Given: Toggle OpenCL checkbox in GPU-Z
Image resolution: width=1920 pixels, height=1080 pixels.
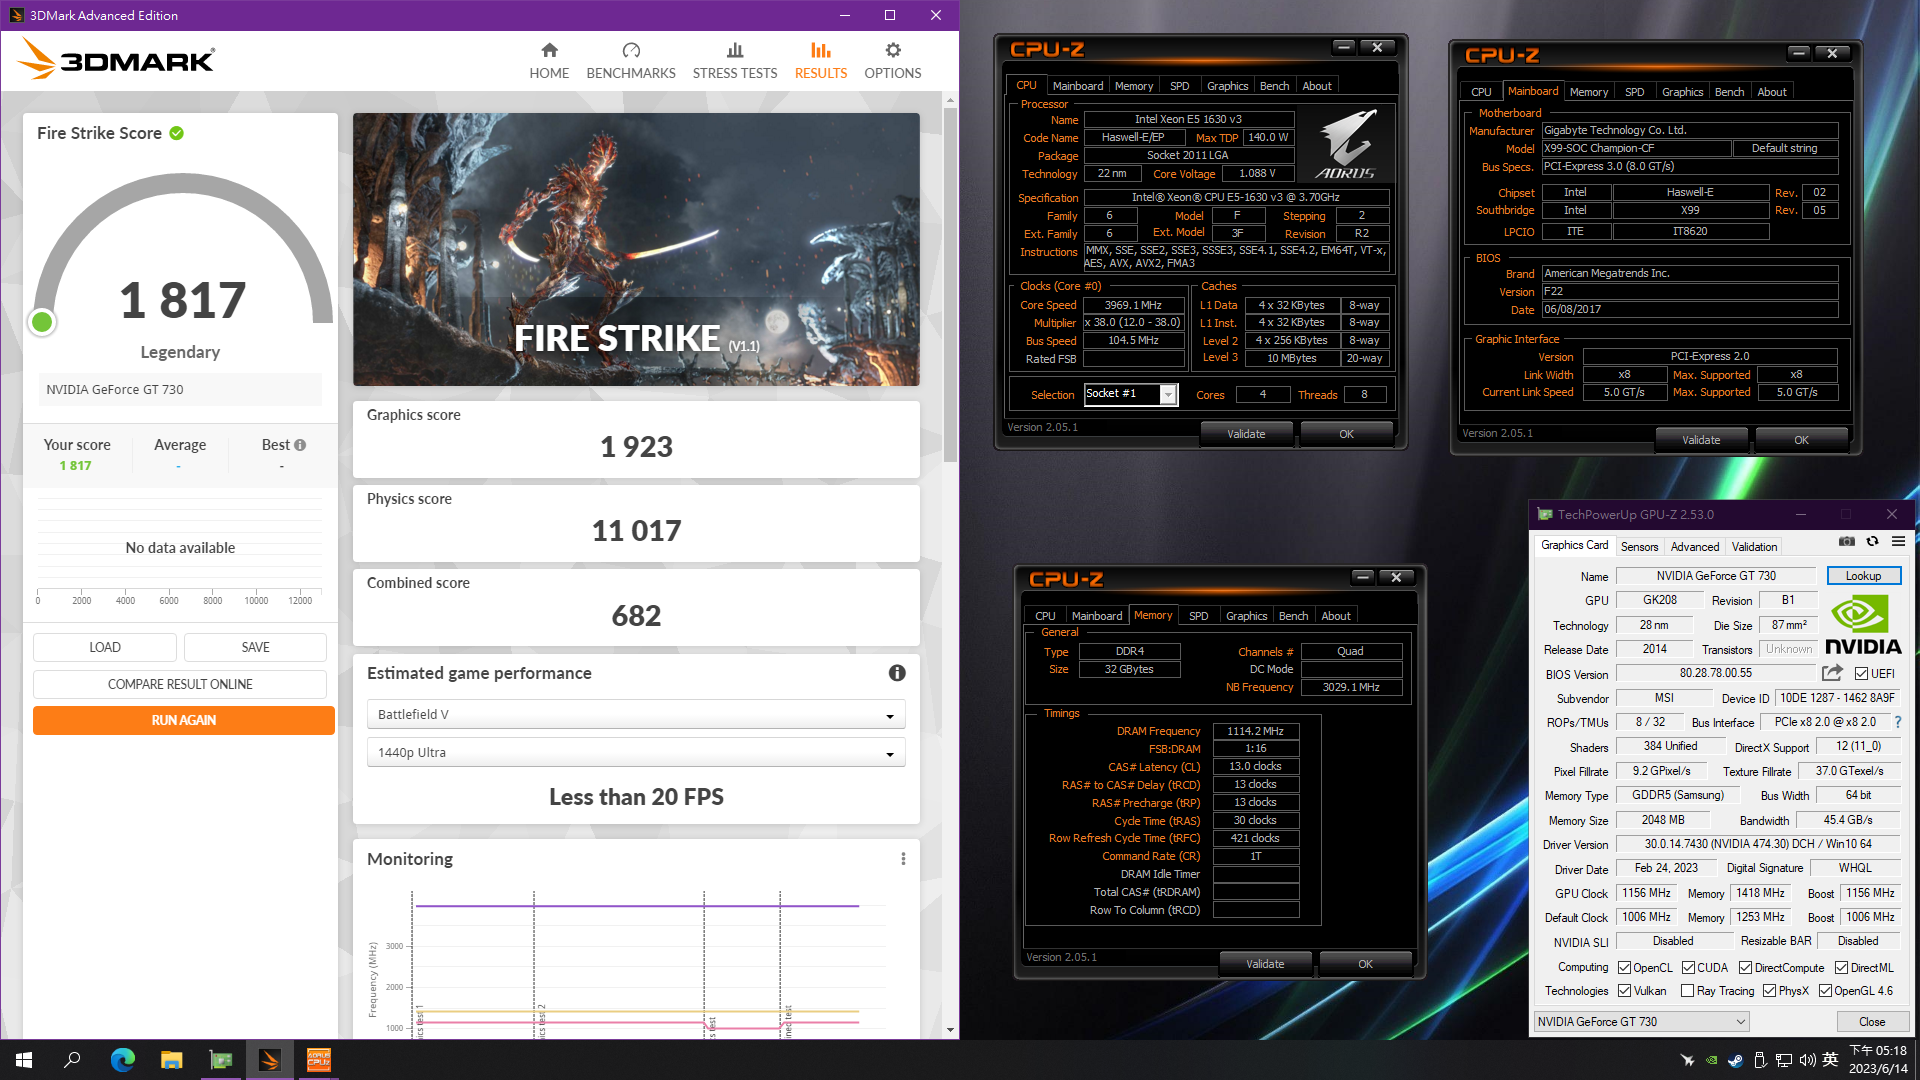Looking at the screenshot, I should 1625,968.
